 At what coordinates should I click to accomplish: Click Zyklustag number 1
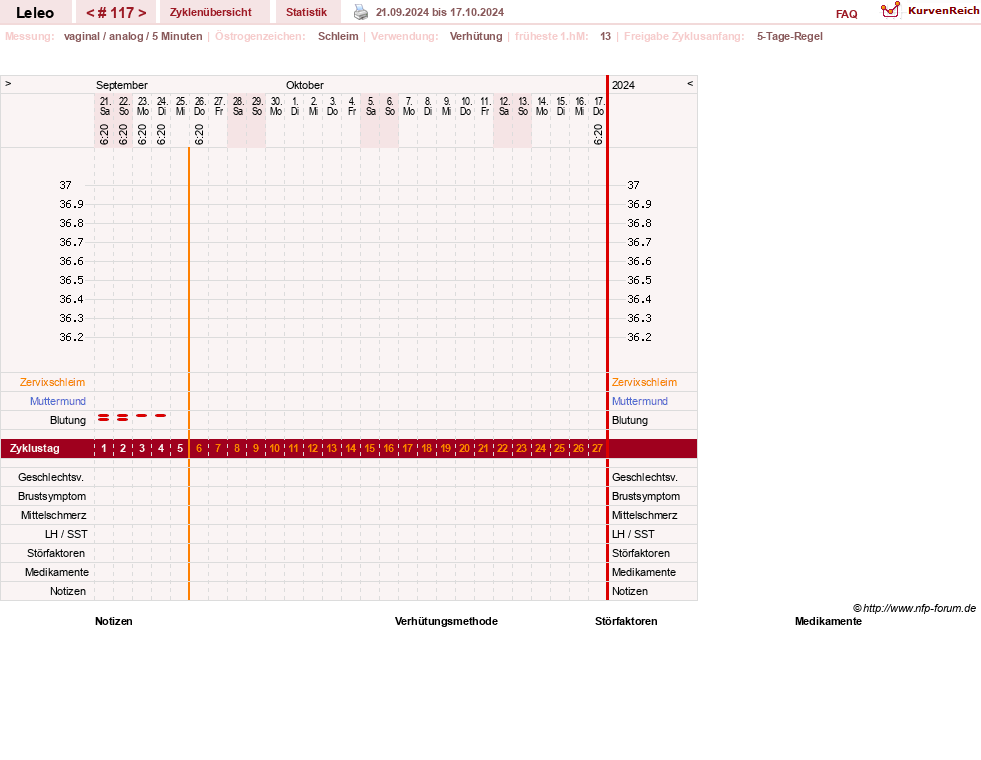coord(104,448)
